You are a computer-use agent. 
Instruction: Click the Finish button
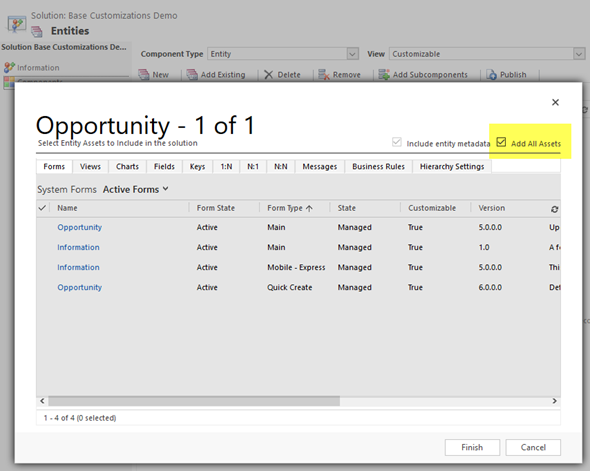(x=472, y=447)
